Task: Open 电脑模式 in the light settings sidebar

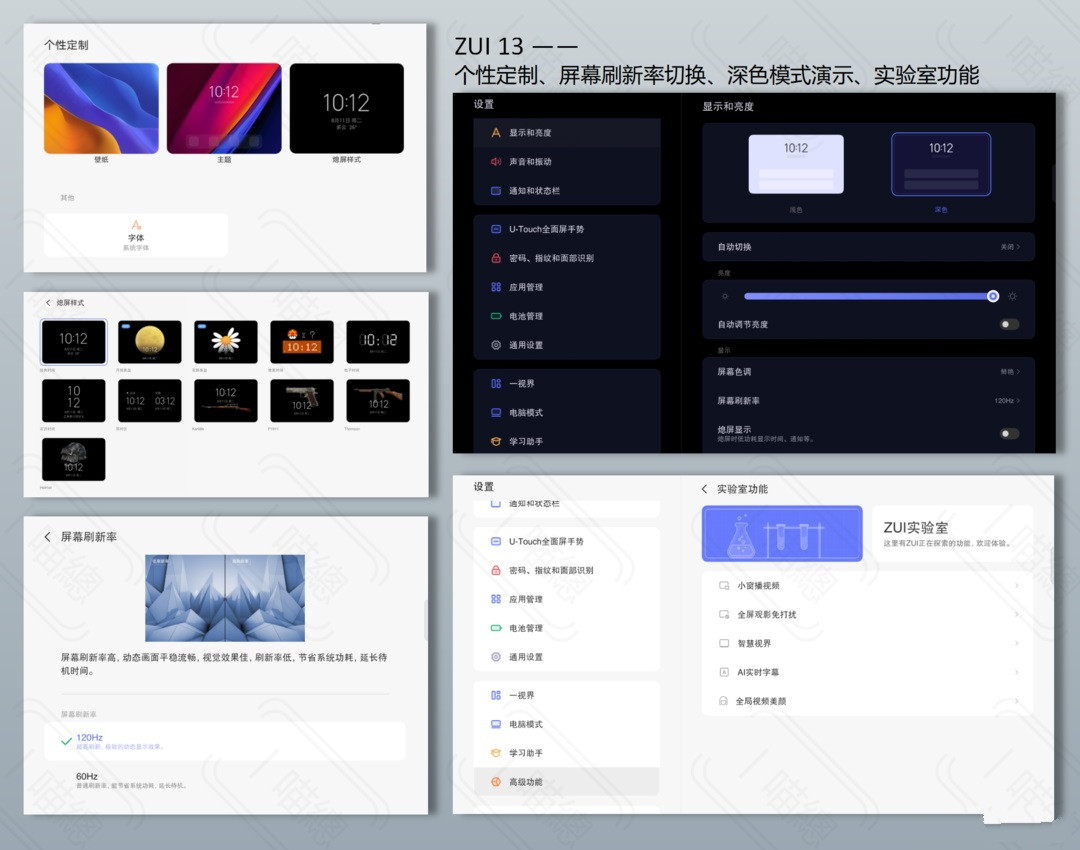Action: [x=566, y=725]
